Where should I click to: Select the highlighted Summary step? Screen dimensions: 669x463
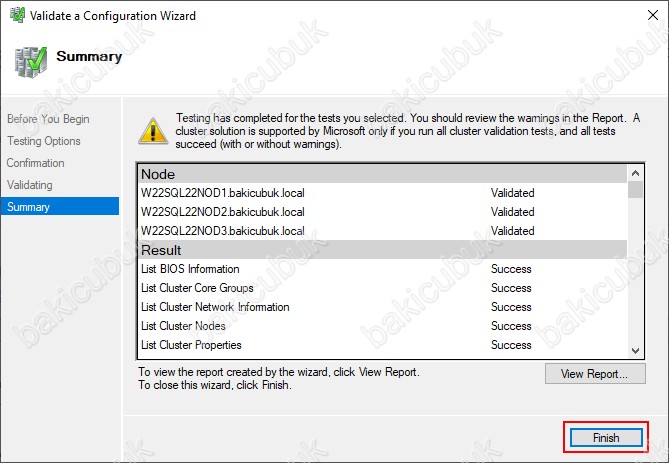(60, 207)
